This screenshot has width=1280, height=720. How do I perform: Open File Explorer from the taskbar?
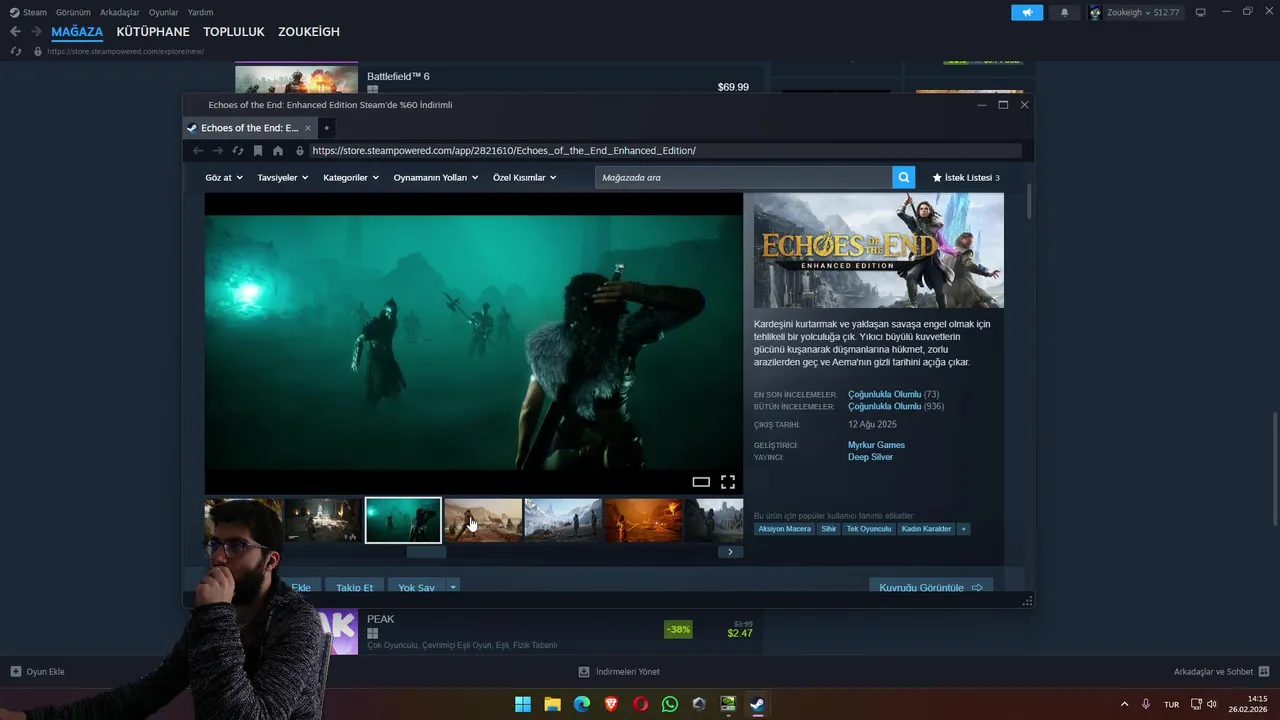pos(552,704)
